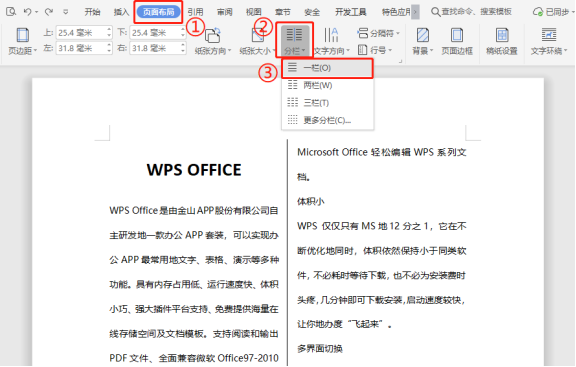Open the 页边距 margins button
This screenshot has height=367, width=576.
pos(22,41)
